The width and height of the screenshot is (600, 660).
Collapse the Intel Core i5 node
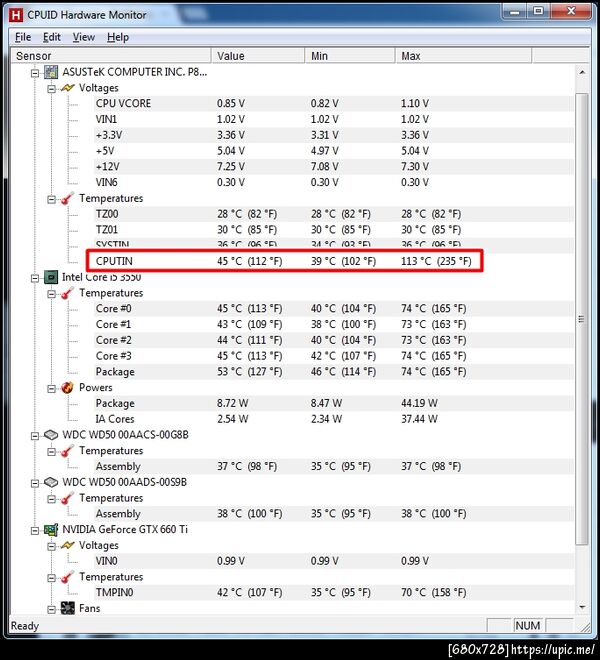point(35,278)
